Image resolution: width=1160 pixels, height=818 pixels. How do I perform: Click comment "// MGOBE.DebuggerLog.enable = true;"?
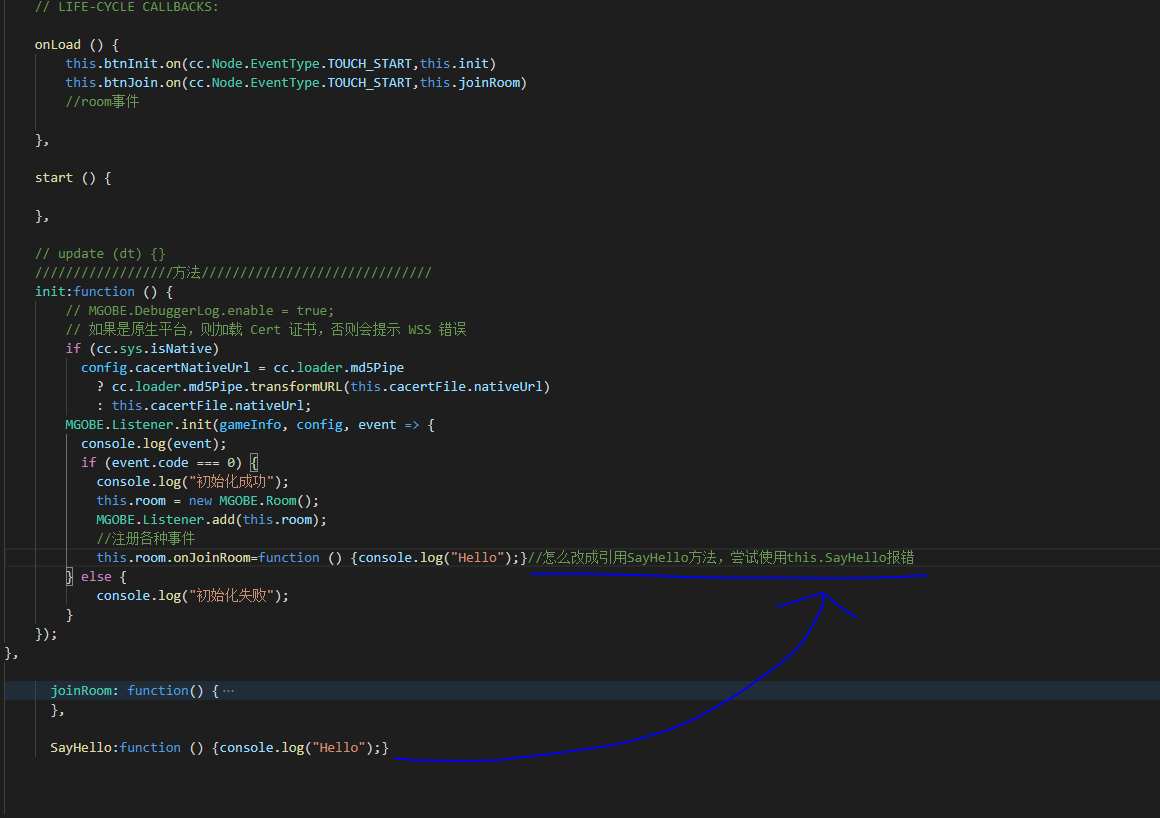(x=200, y=311)
